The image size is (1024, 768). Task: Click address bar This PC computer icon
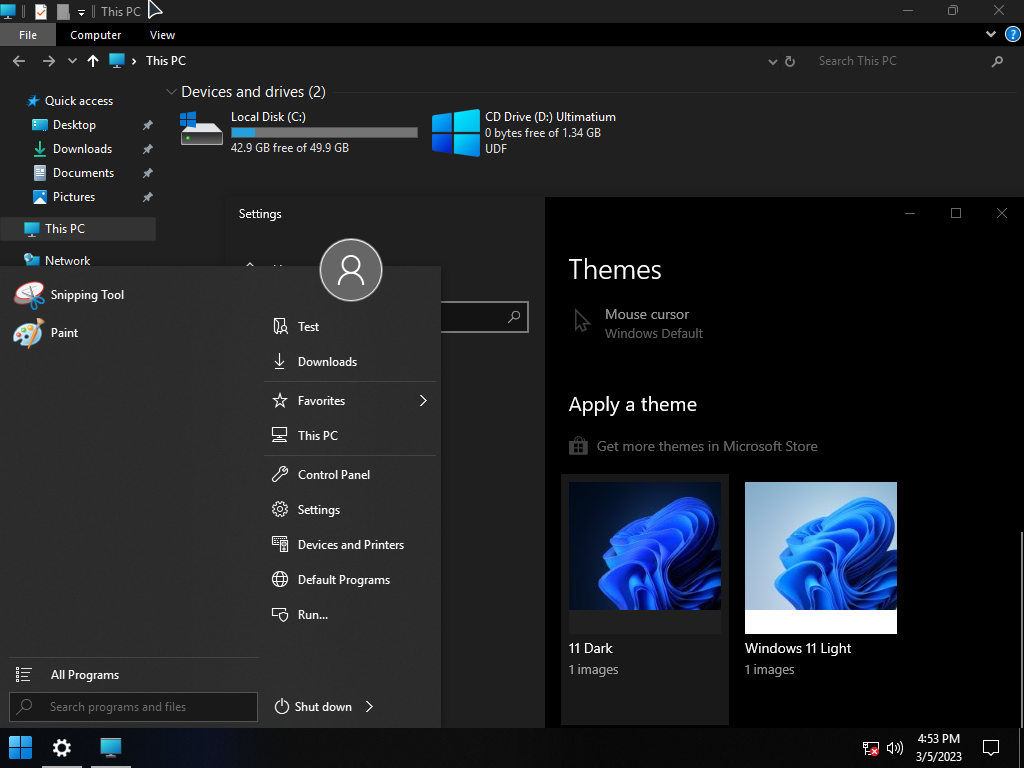point(117,61)
